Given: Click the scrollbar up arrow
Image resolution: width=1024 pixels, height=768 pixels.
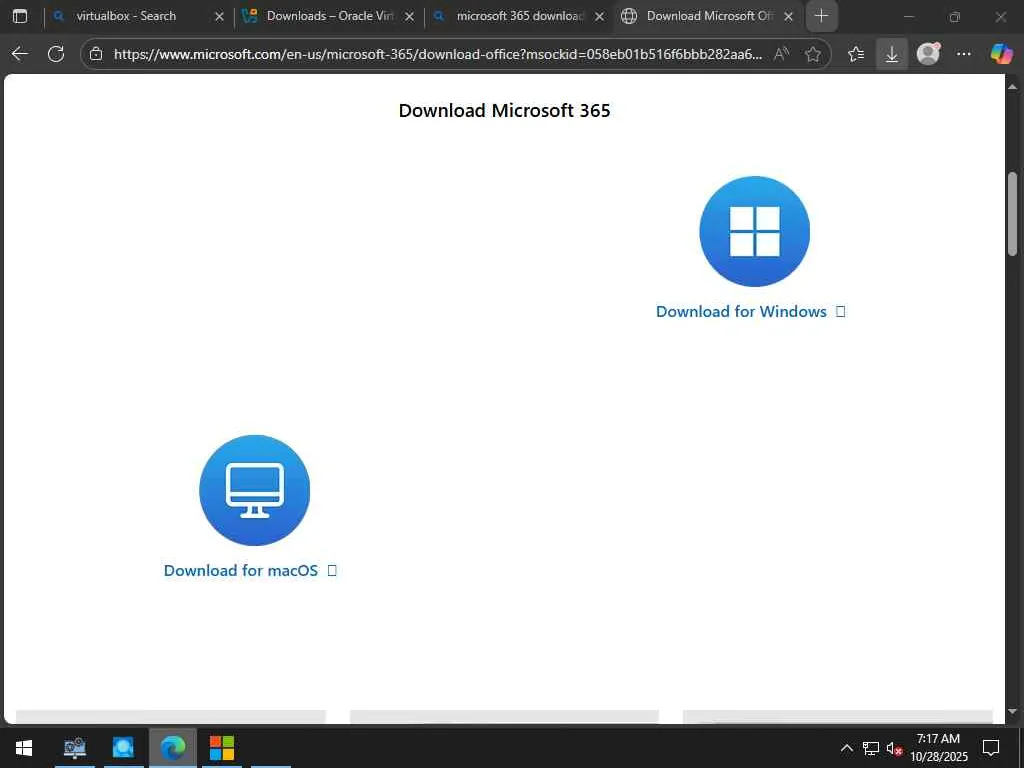Looking at the screenshot, I should point(1012,86).
